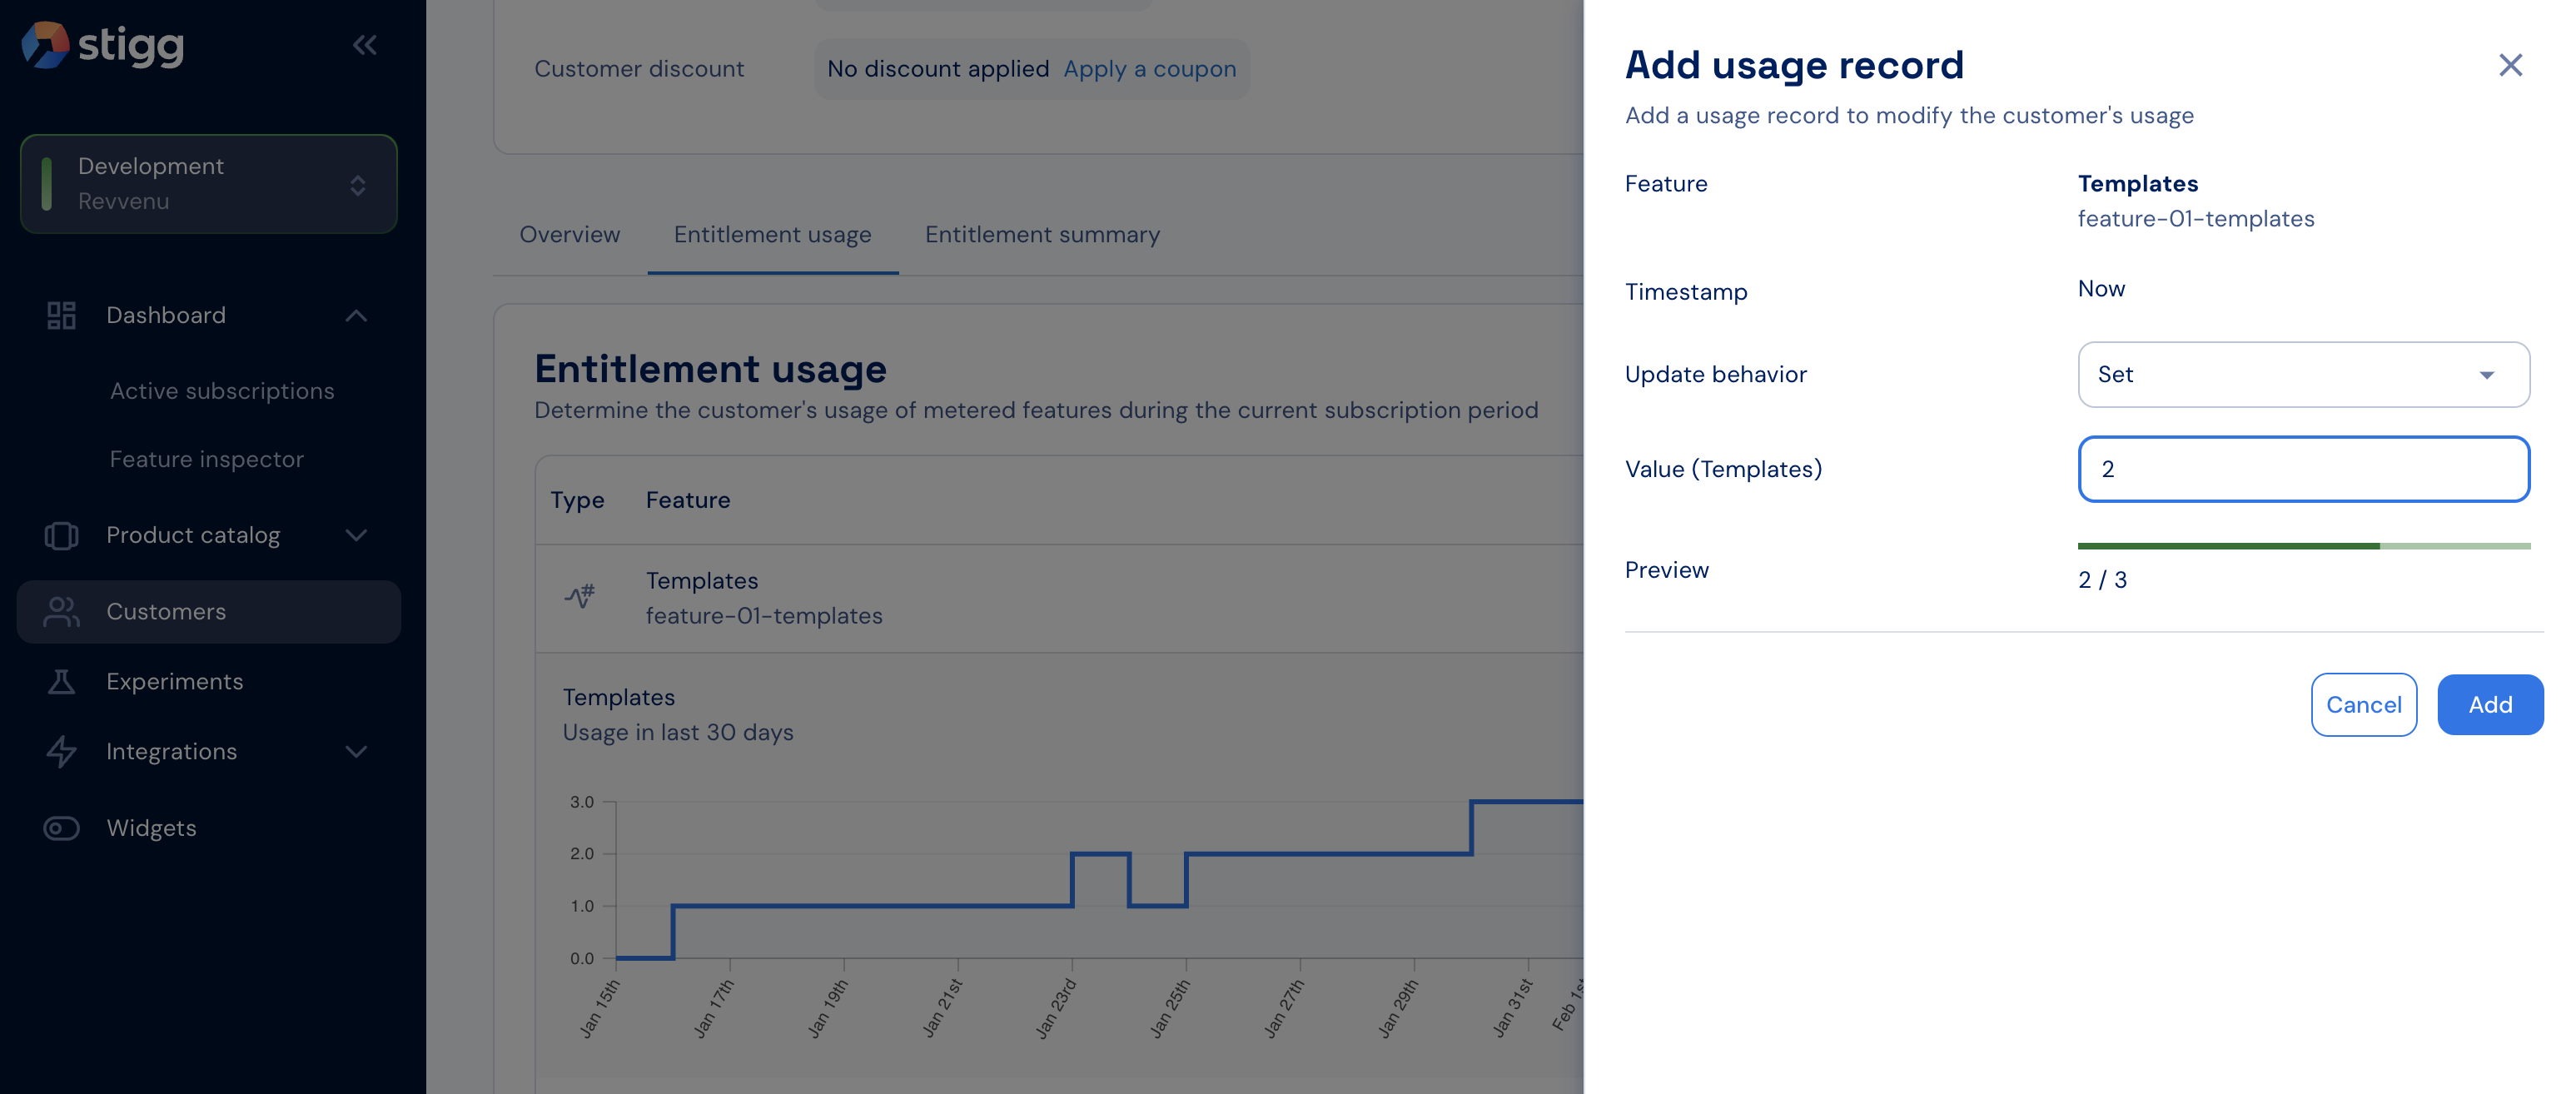
Task: Click the Integrations lightning bolt icon
Action: (61, 751)
